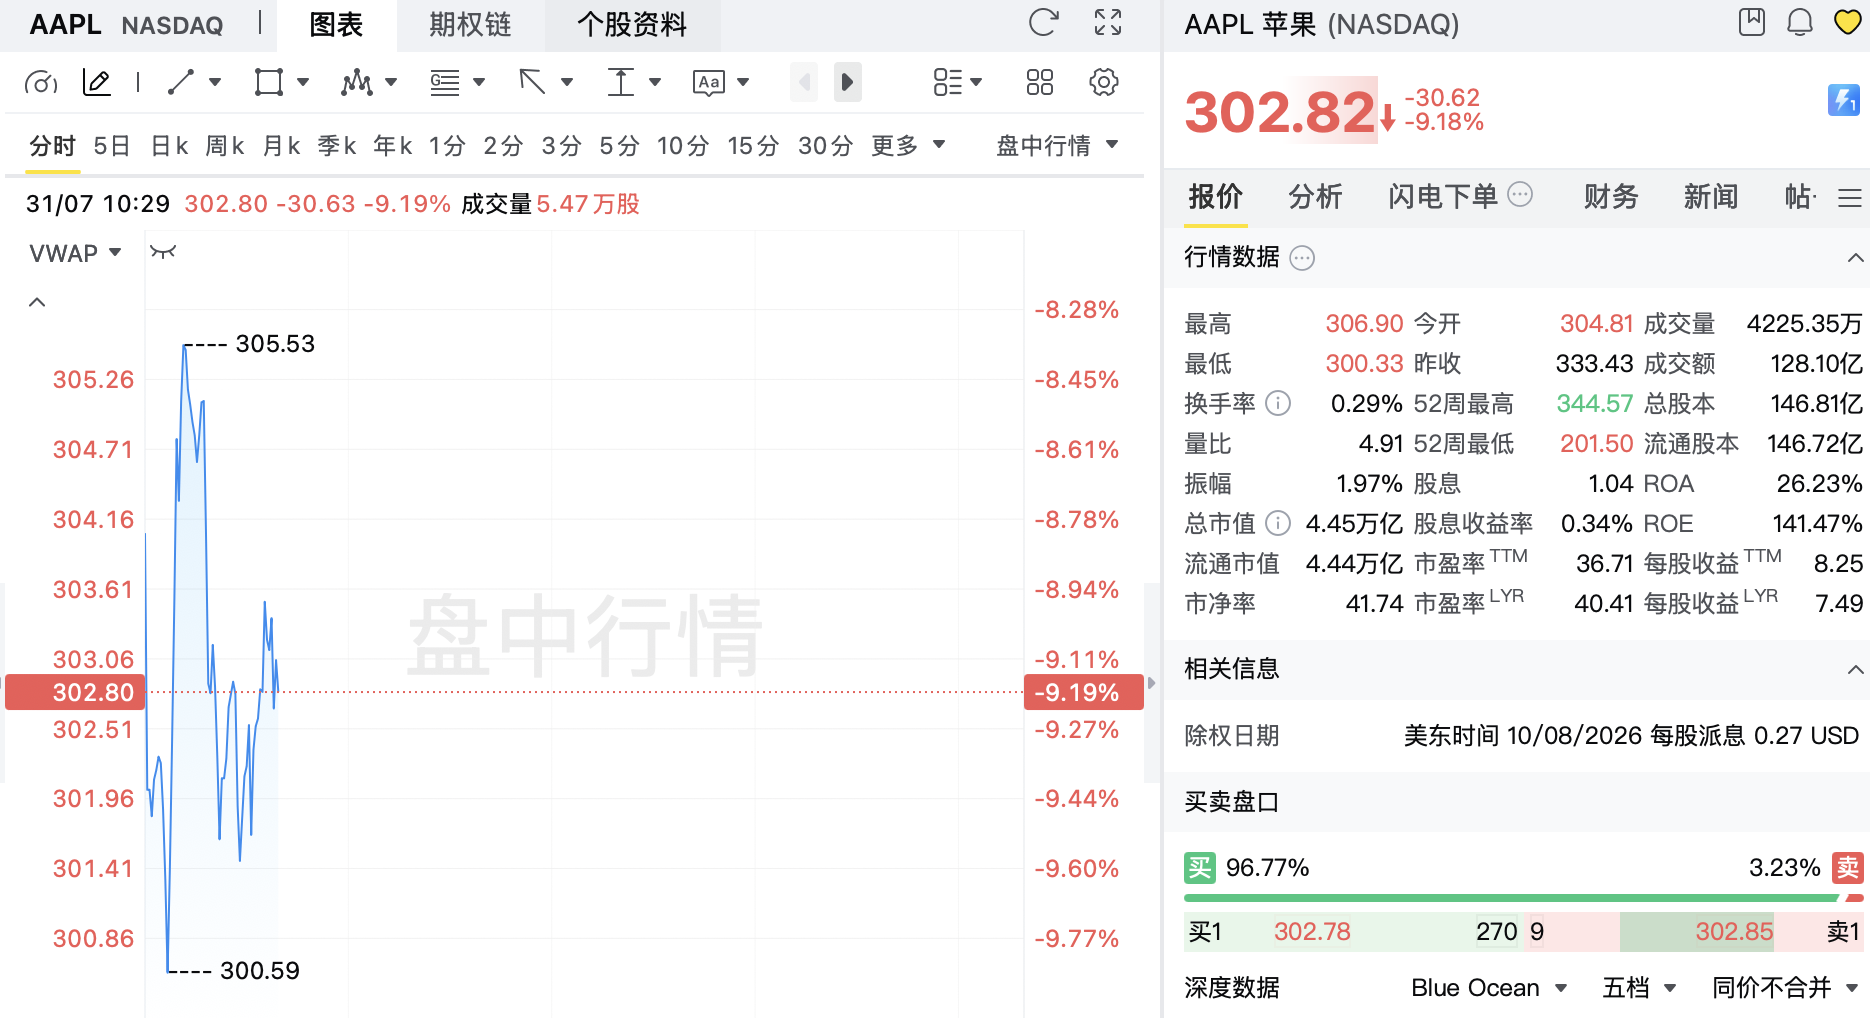Select the 分时 timeframe
Screen dimensions: 1870x1018
(x=52, y=146)
